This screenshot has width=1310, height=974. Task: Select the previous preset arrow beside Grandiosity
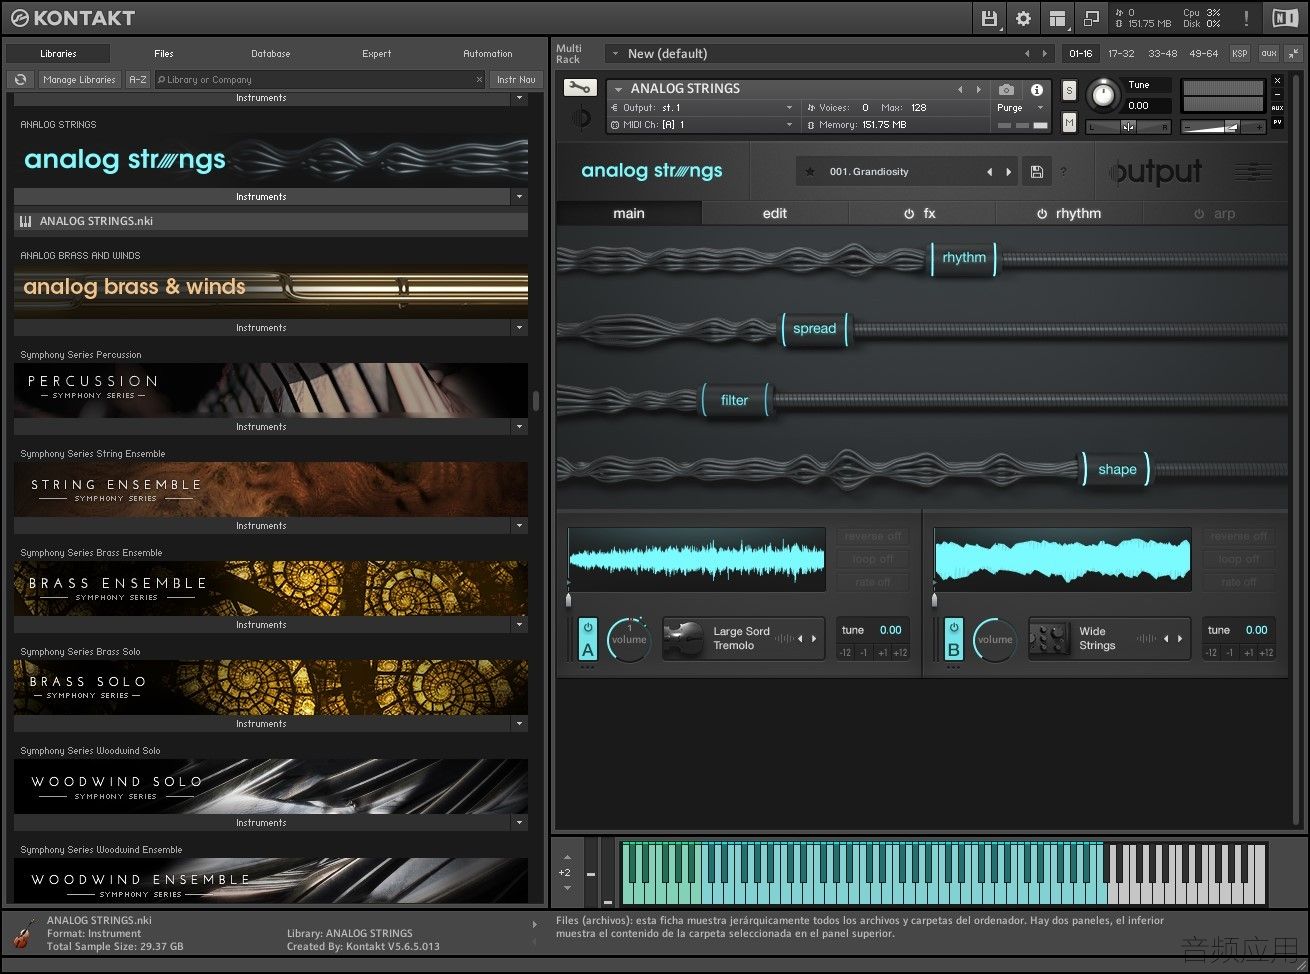[990, 172]
